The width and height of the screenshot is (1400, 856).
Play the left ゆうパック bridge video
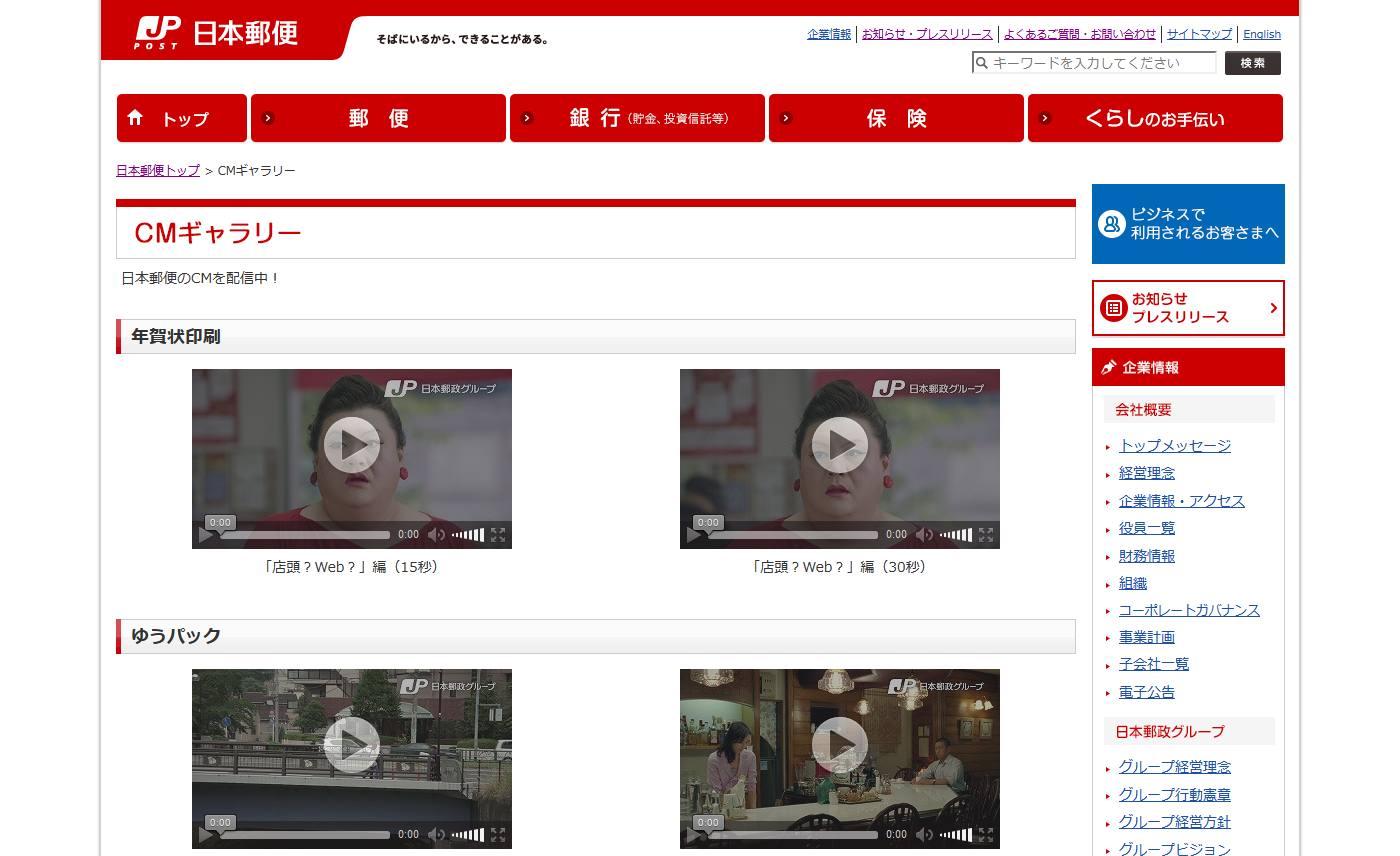[352, 745]
